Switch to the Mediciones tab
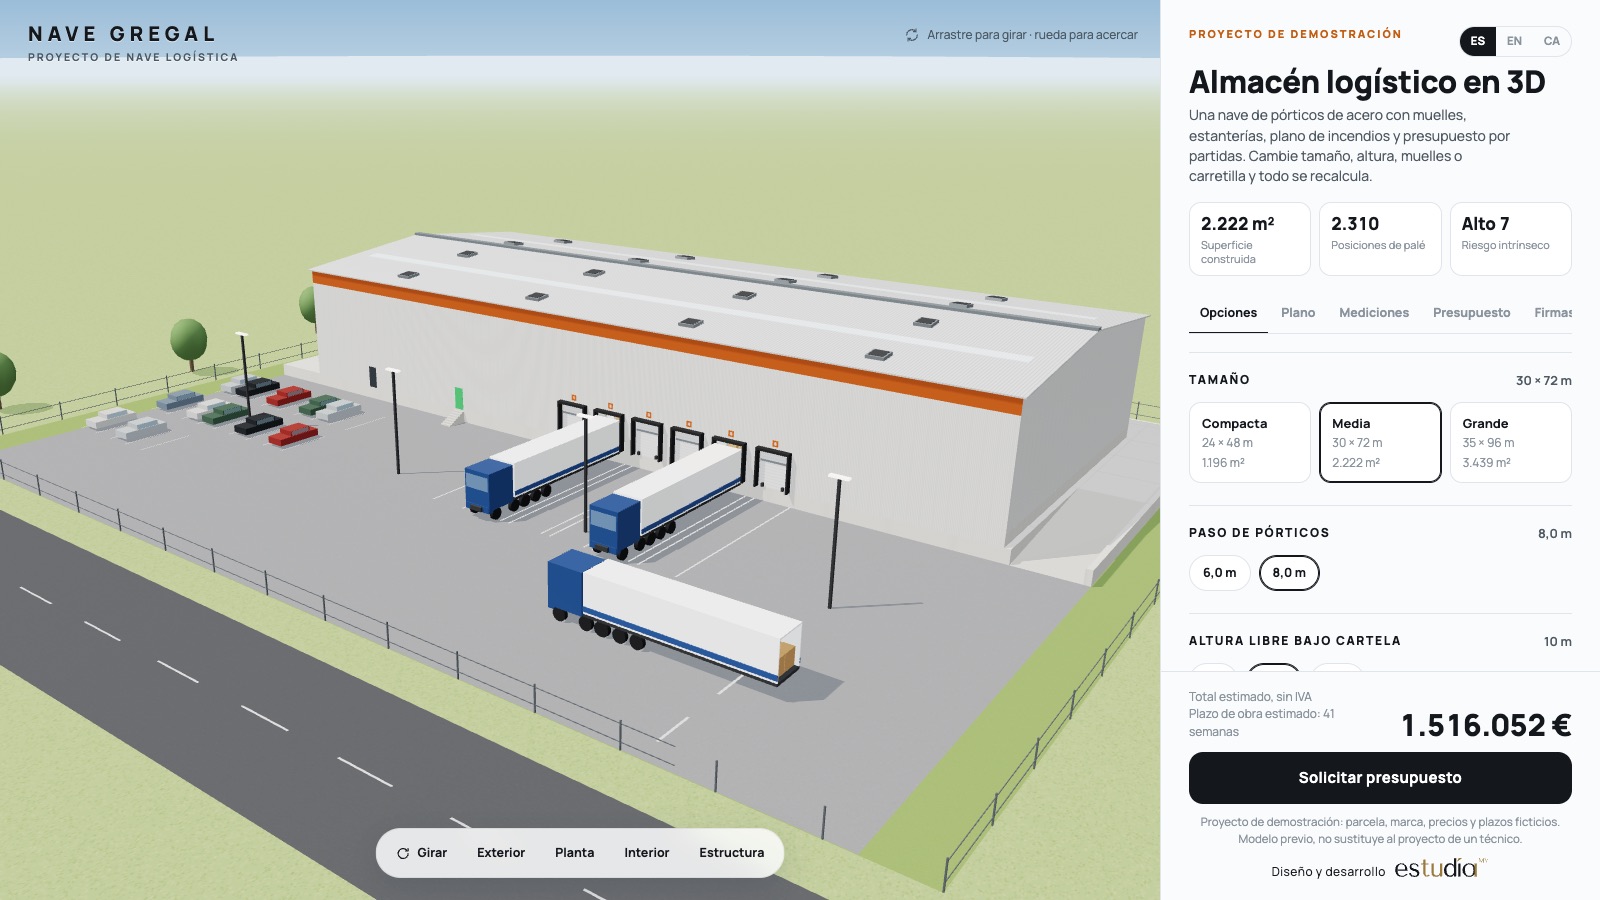This screenshot has height=900, width=1600. tap(1374, 313)
